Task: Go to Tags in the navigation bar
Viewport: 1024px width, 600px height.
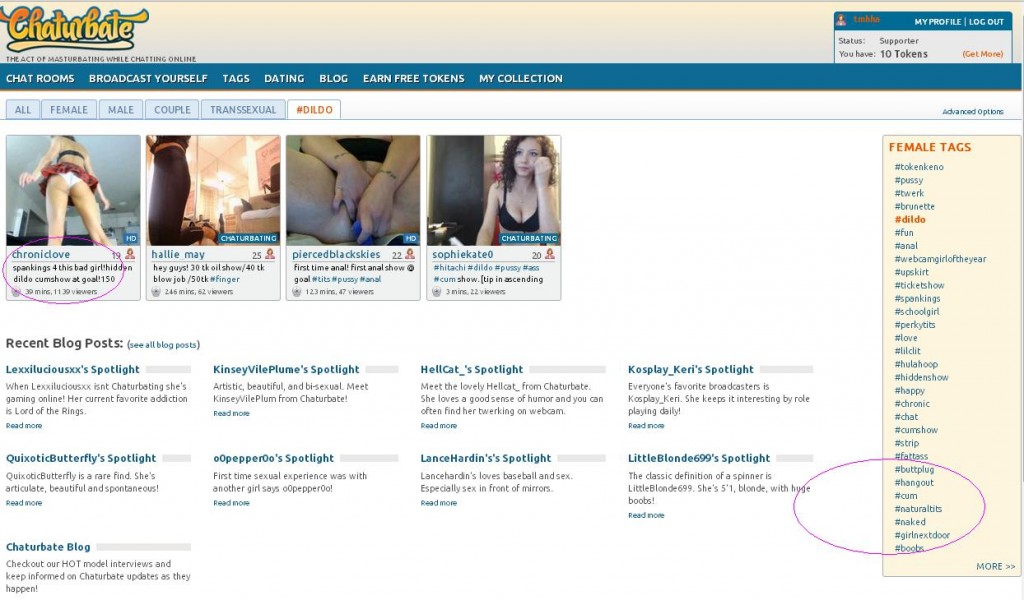Action: pos(236,78)
